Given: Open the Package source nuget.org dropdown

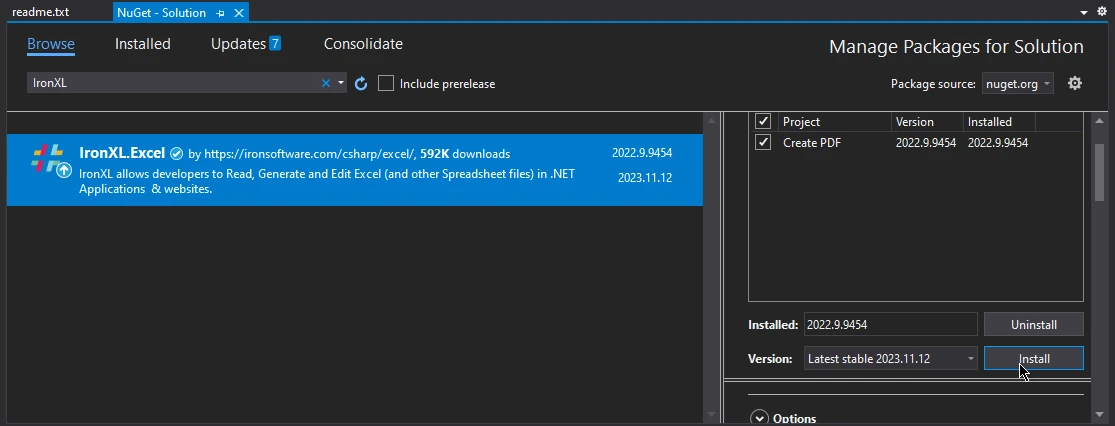Looking at the screenshot, I should point(1017,84).
